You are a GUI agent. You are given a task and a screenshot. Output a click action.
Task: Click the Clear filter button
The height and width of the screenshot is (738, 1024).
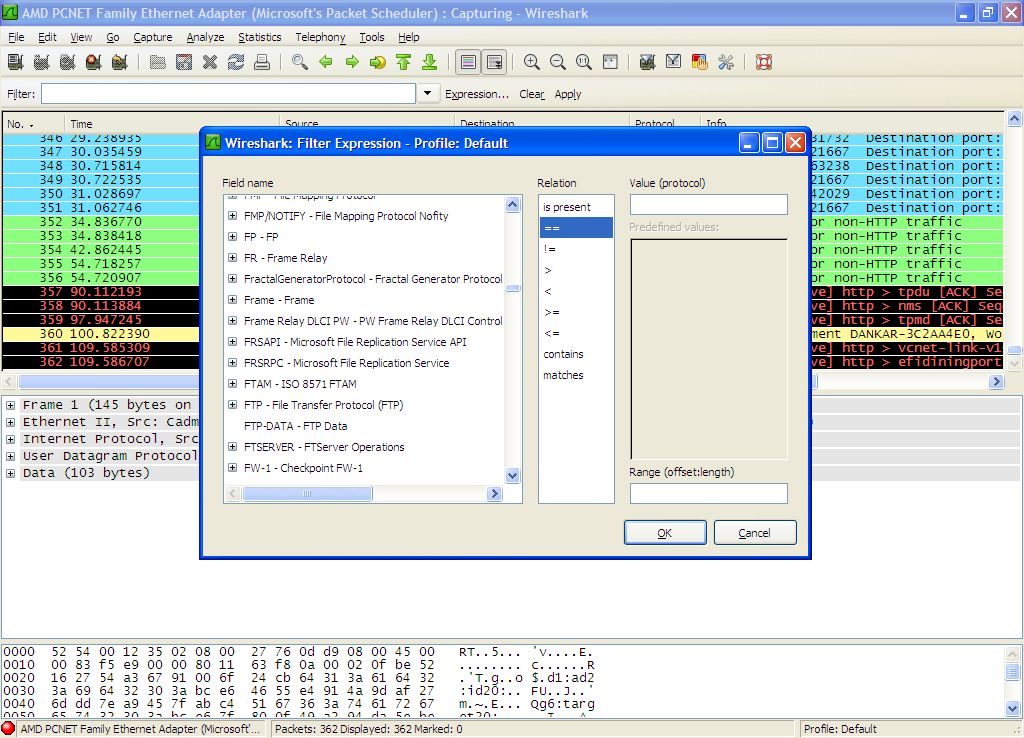(x=532, y=94)
